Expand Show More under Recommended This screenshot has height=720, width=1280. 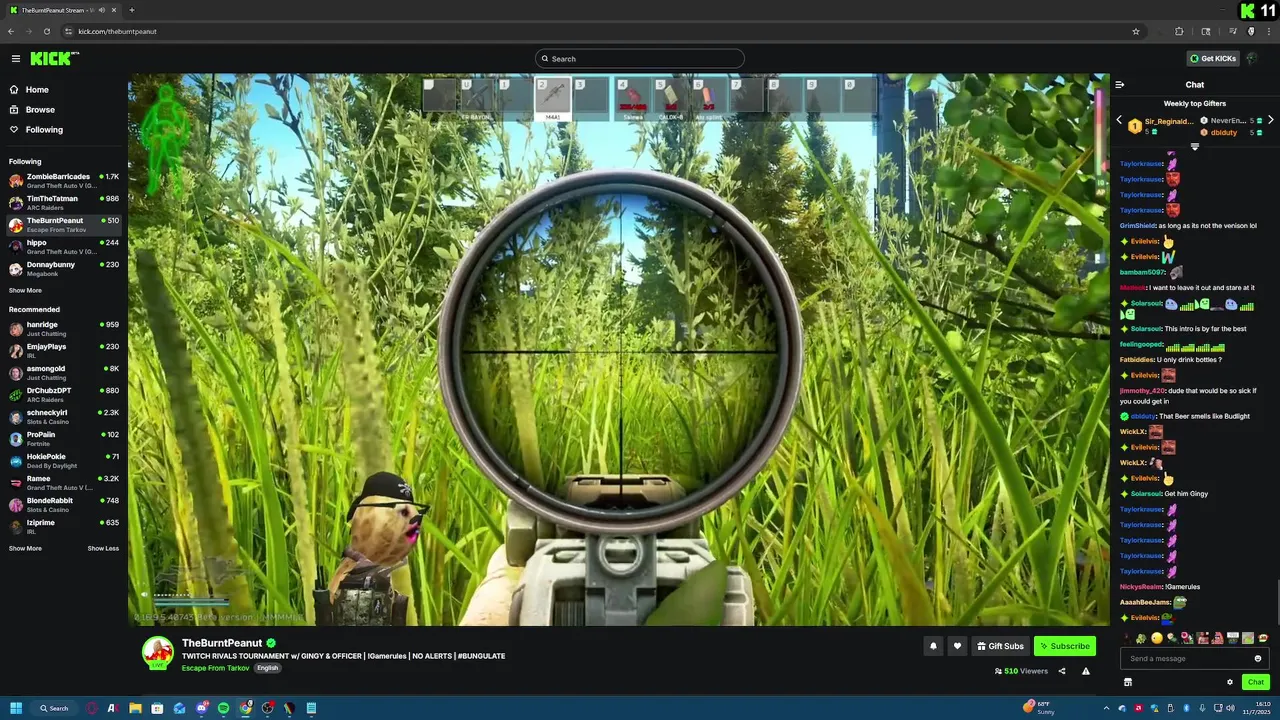(25, 549)
